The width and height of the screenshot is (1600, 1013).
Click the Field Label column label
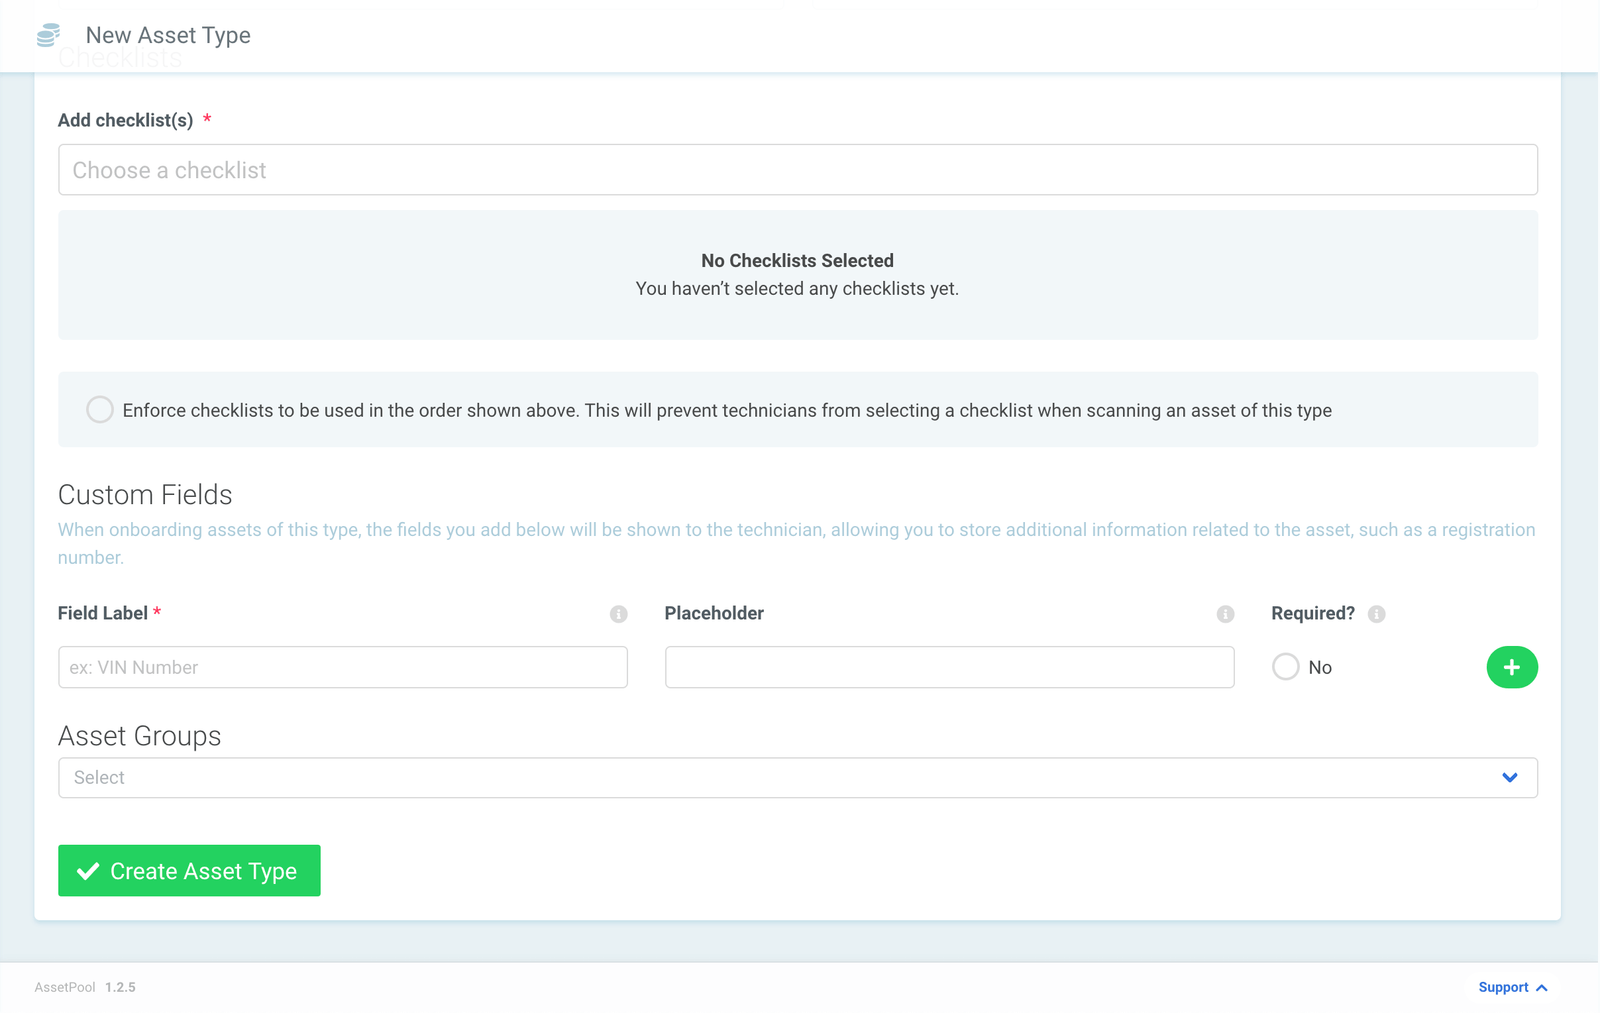click(103, 614)
